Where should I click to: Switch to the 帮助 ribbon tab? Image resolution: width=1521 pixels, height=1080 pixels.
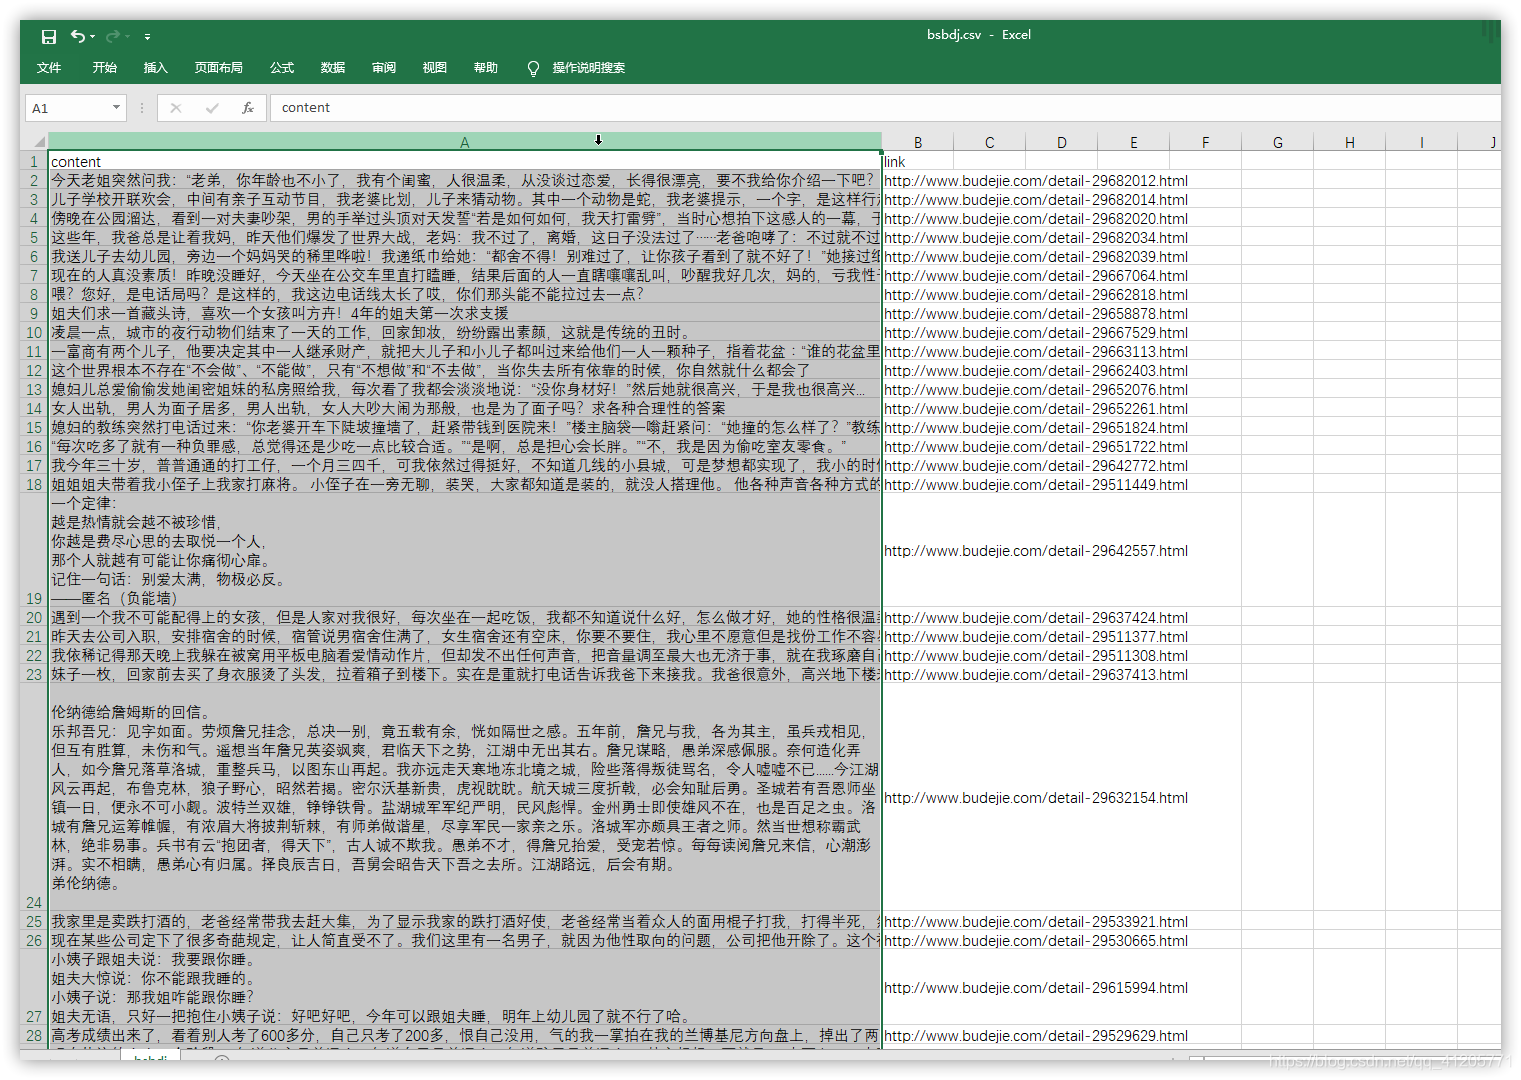(x=486, y=68)
